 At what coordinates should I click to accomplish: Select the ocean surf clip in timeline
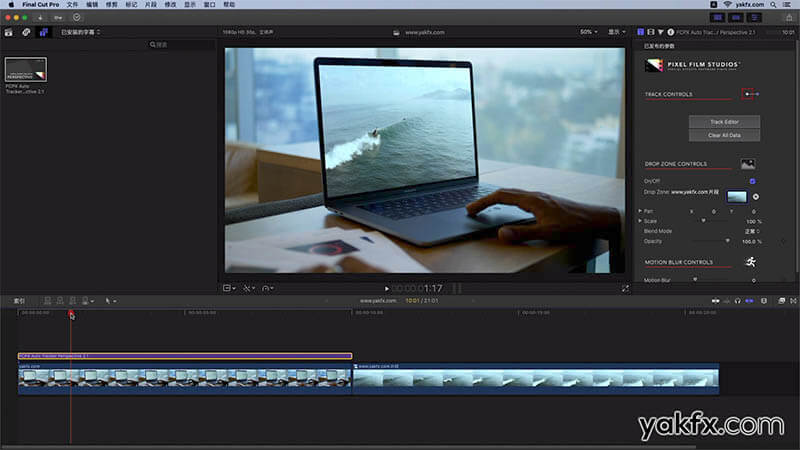click(x=536, y=379)
